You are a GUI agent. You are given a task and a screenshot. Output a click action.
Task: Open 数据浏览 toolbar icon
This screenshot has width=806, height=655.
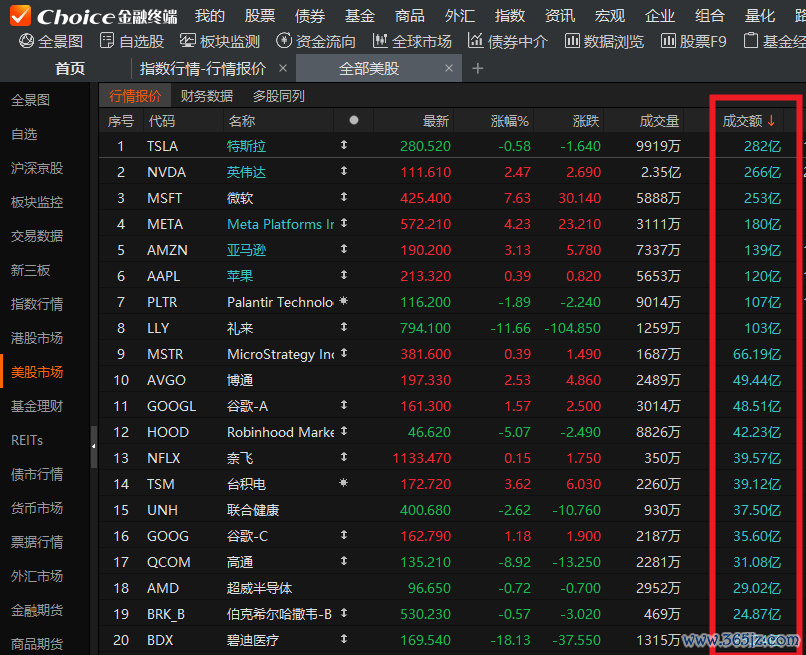pos(572,41)
